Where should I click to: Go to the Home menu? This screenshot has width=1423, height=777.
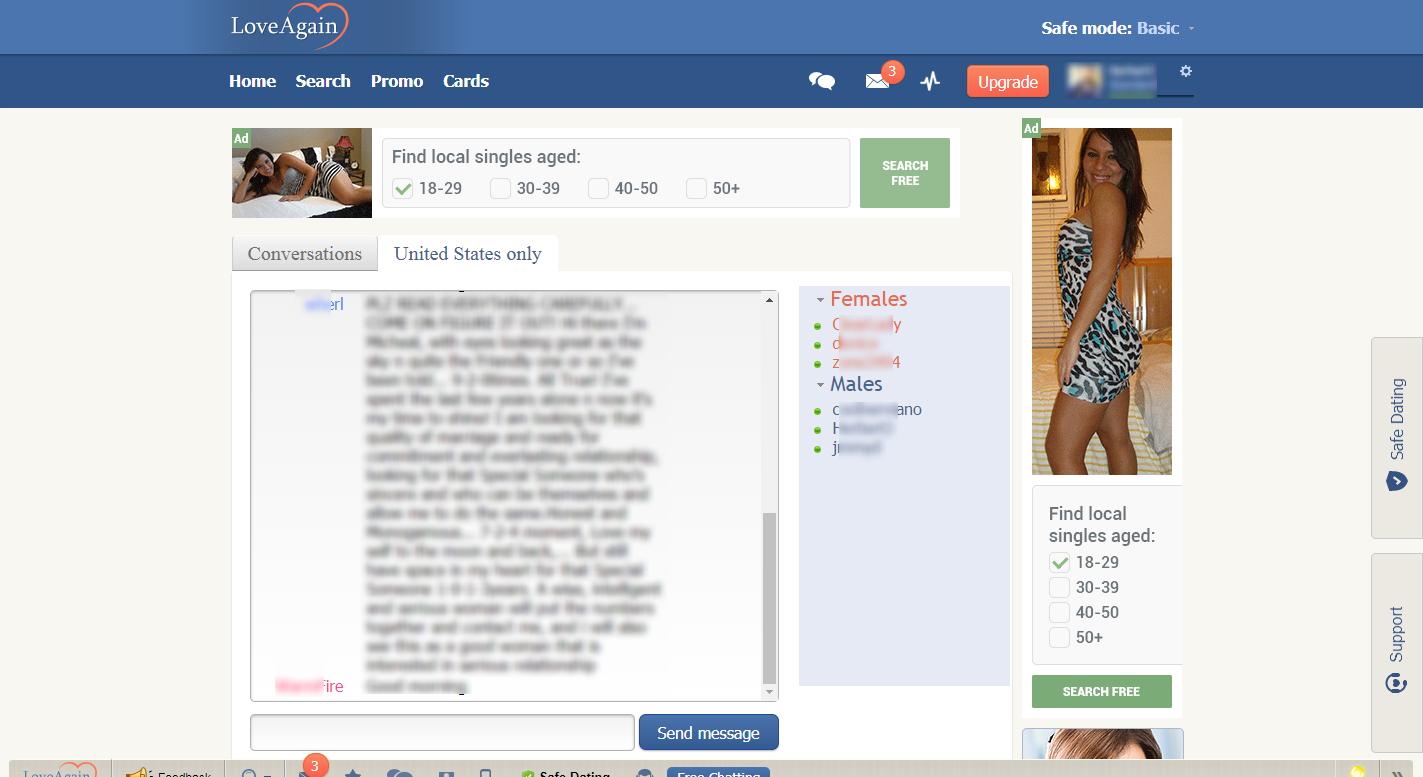(252, 81)
